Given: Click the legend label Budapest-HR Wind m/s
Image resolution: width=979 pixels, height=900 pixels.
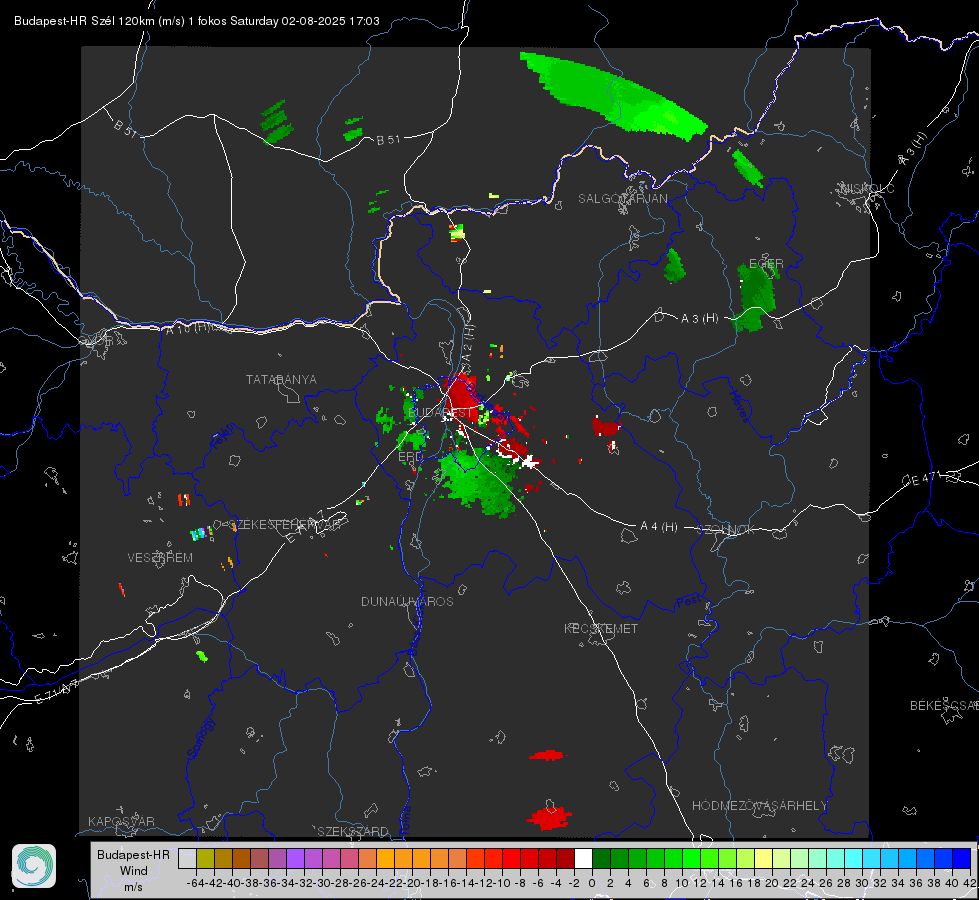Looking at the screenshot, I should coord(134,871).
